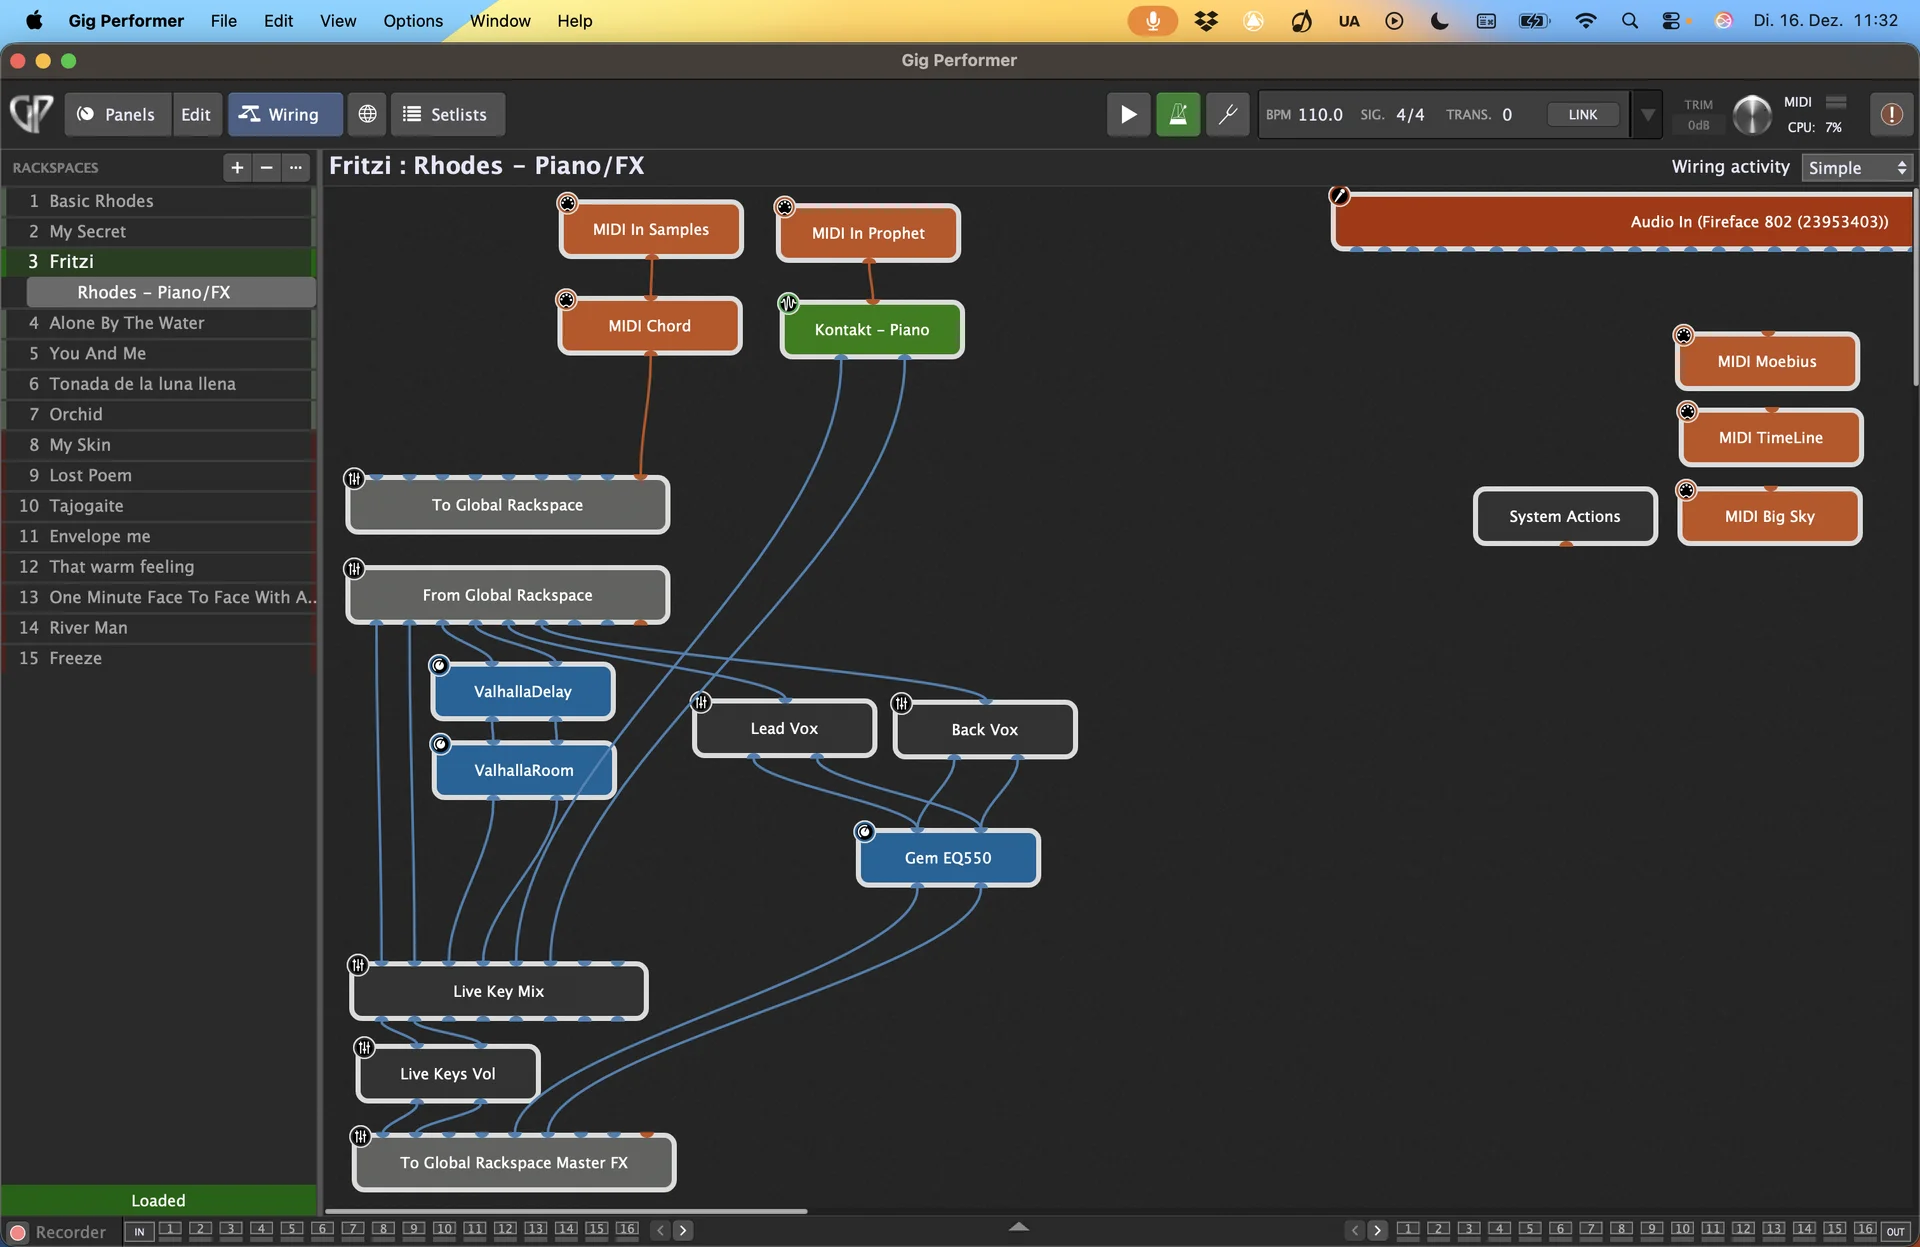Click the ValhallaDelay plugin icon
Viewport: 1920px width, 1247px height.
(x=439, y=665)
